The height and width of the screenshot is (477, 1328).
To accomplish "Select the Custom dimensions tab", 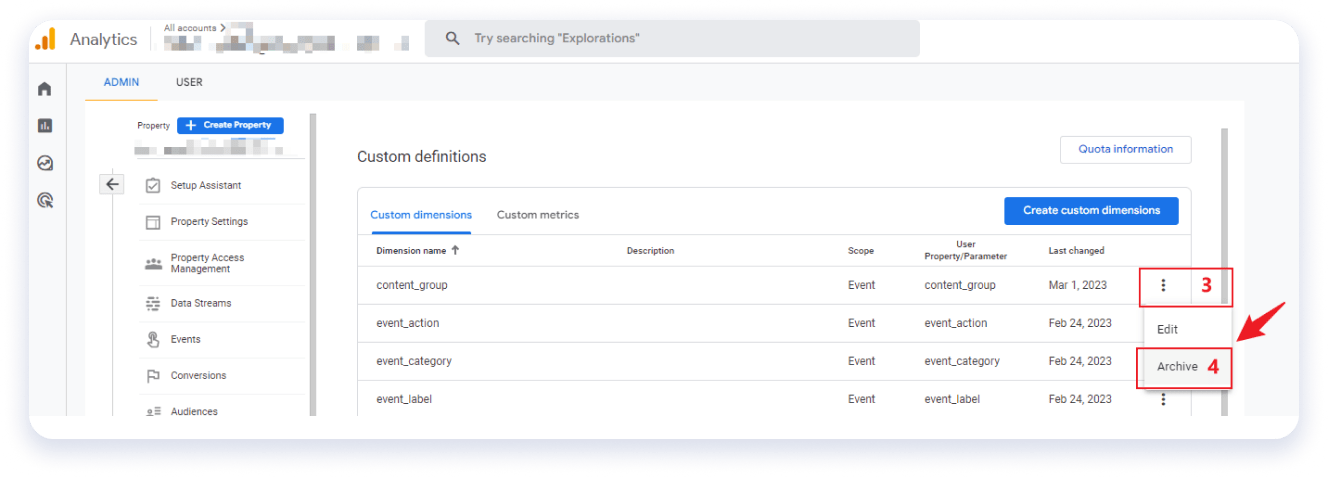I will (421, 214).
